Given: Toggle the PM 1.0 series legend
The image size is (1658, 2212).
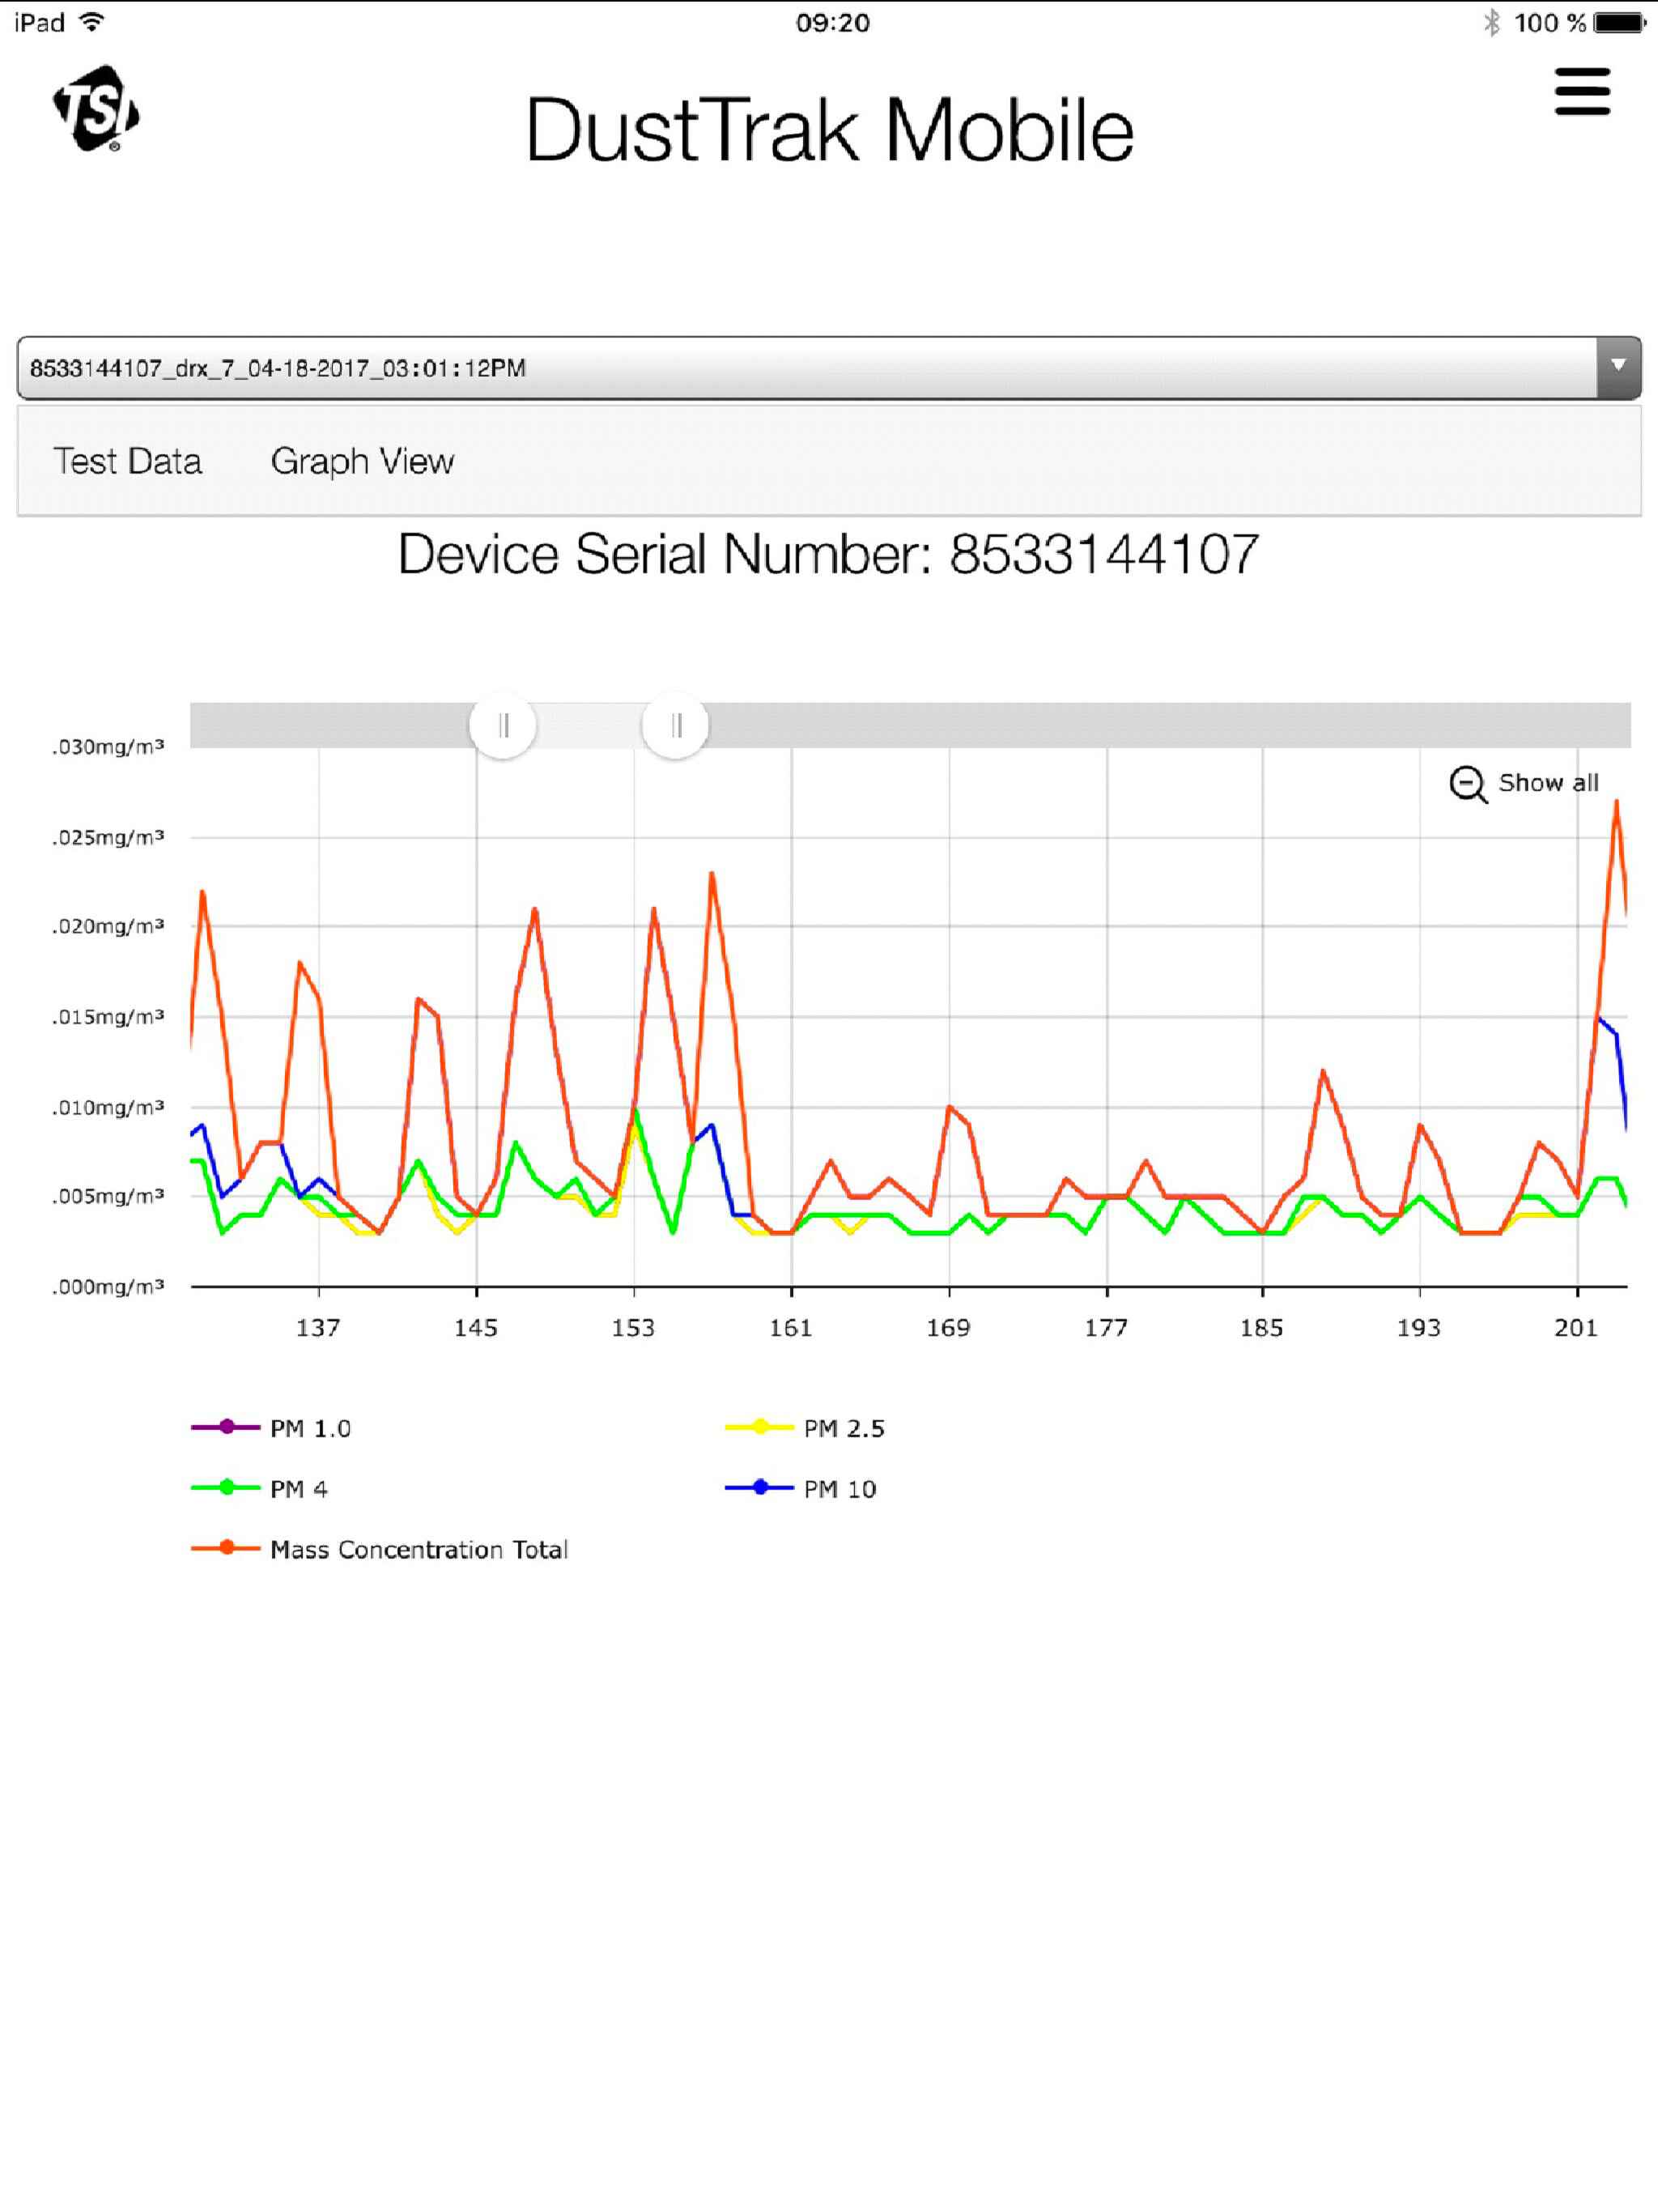Looking at the screenshot, I should 271,1427.
